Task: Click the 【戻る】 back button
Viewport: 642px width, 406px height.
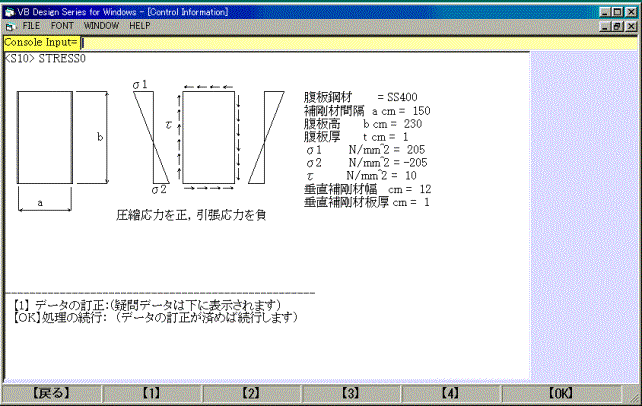Action: pyautogui.click(x=52, y=393)
